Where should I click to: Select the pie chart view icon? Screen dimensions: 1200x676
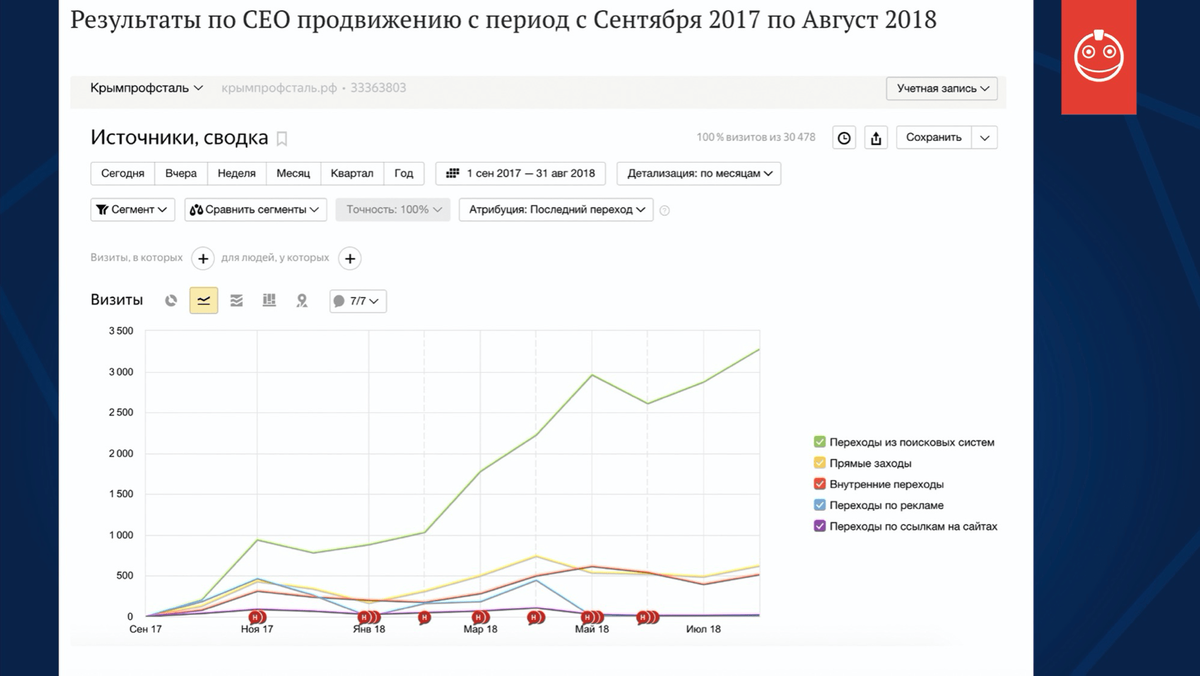point(171,300)
